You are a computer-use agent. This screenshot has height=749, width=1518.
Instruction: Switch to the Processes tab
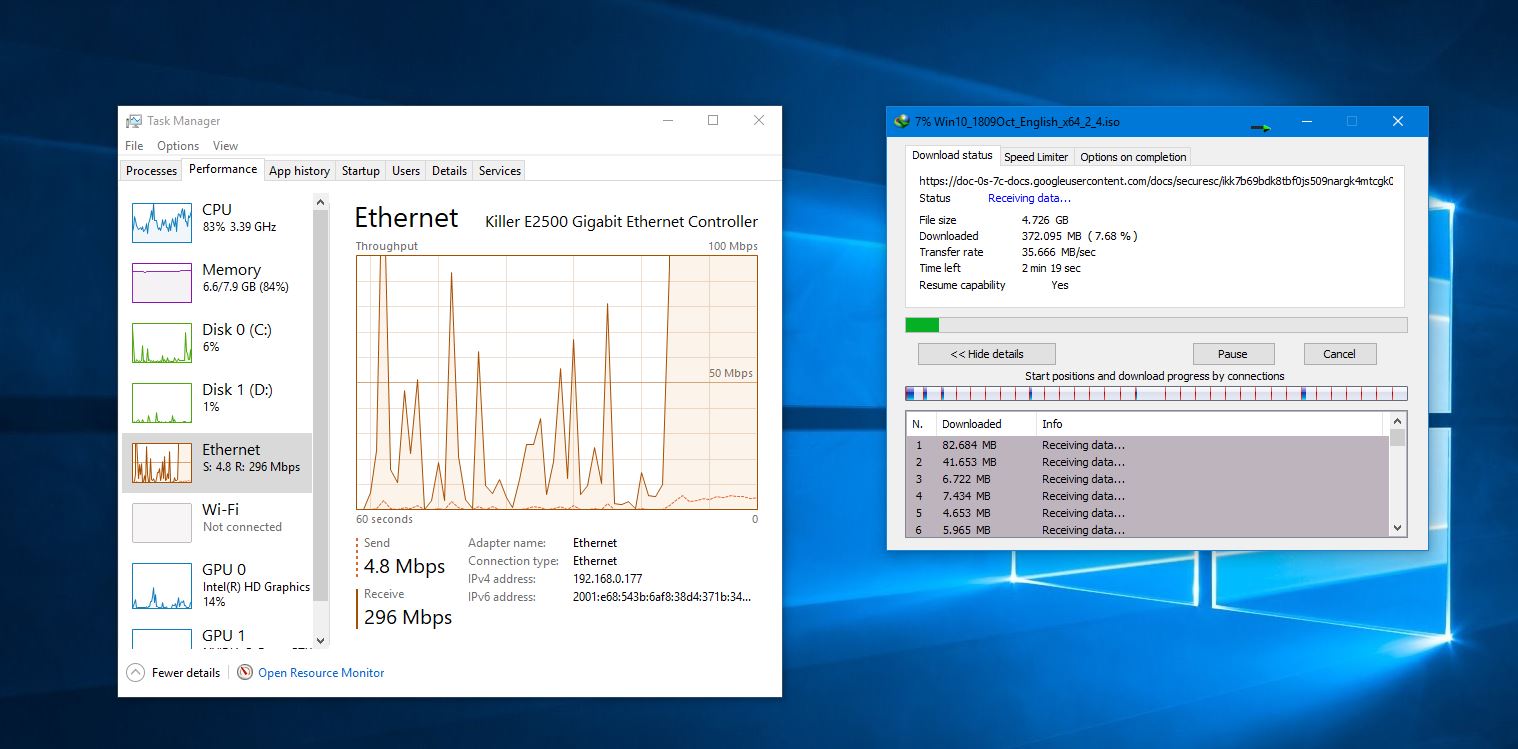151,171
